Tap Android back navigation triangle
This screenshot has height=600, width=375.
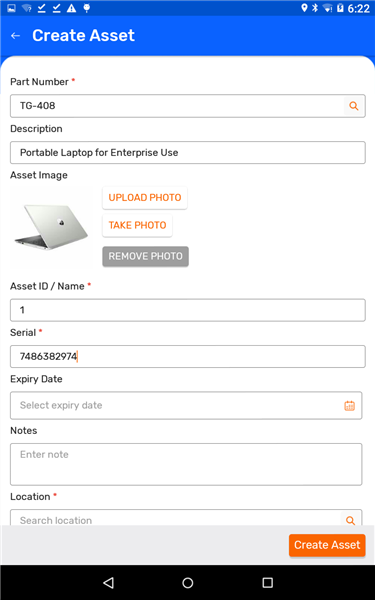pyautogui.click(x=109, y=582)
